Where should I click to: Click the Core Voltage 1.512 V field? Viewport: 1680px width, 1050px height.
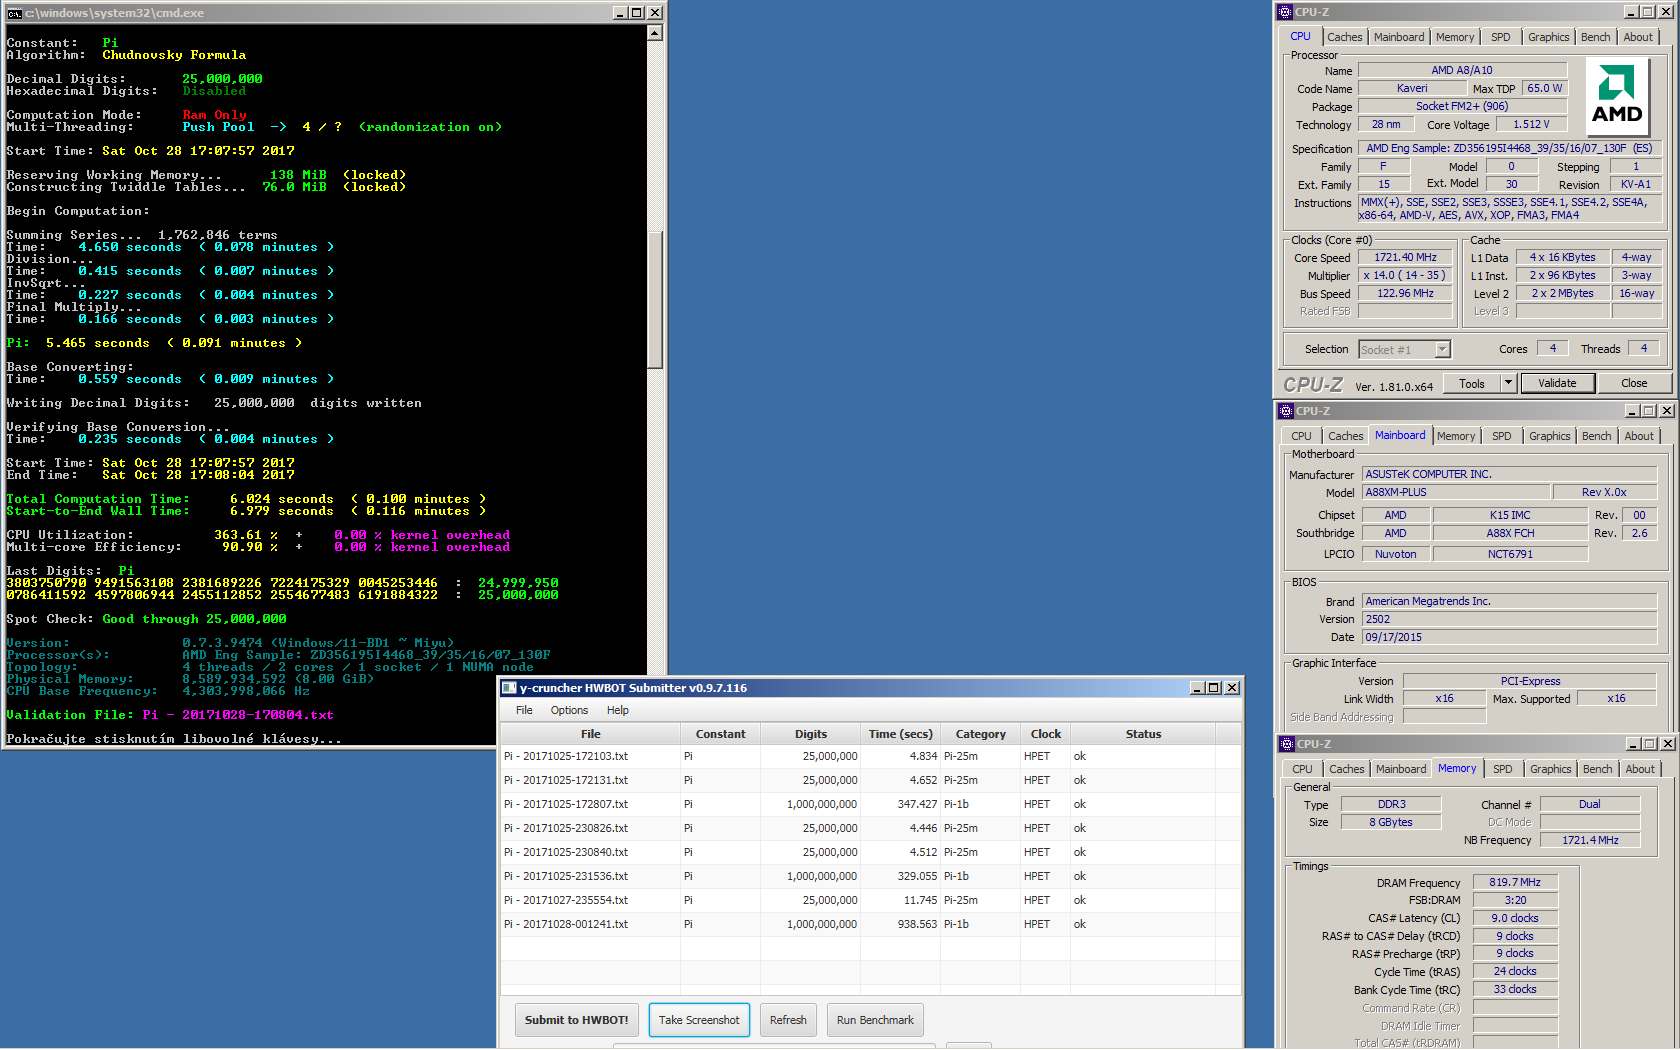click(x=1531, y=124)
